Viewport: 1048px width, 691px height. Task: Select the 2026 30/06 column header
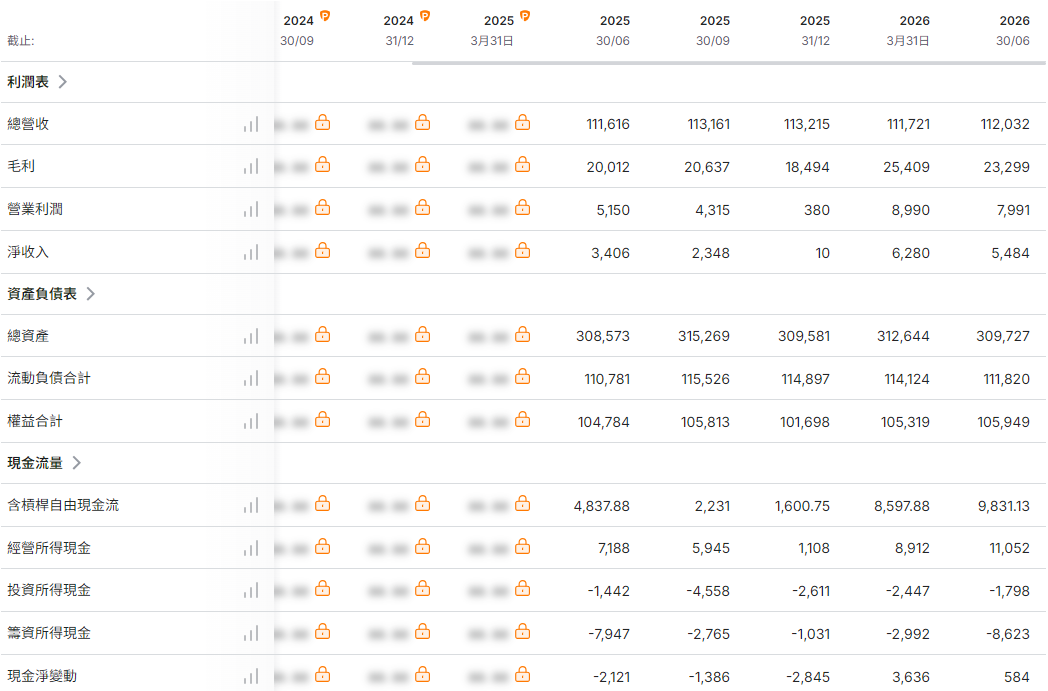click(1013, 31)
